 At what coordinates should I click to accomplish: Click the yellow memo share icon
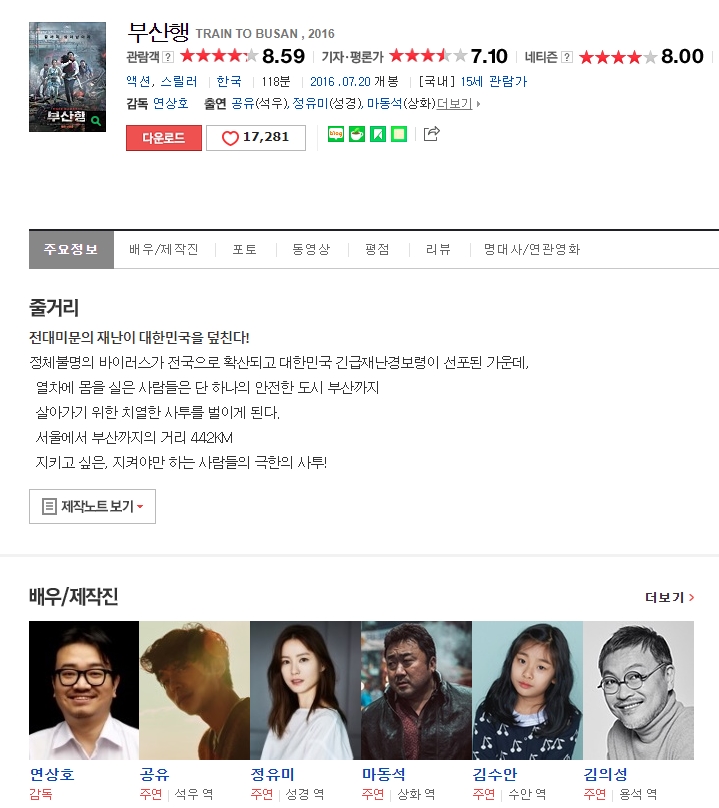pyautogui.click(x=399, y=134)
